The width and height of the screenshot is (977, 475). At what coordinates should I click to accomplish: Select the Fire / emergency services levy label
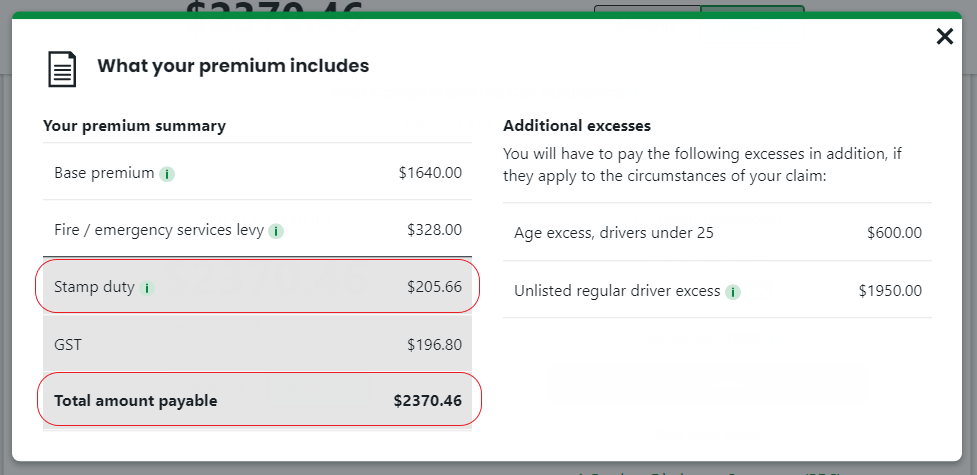point(158,230)
